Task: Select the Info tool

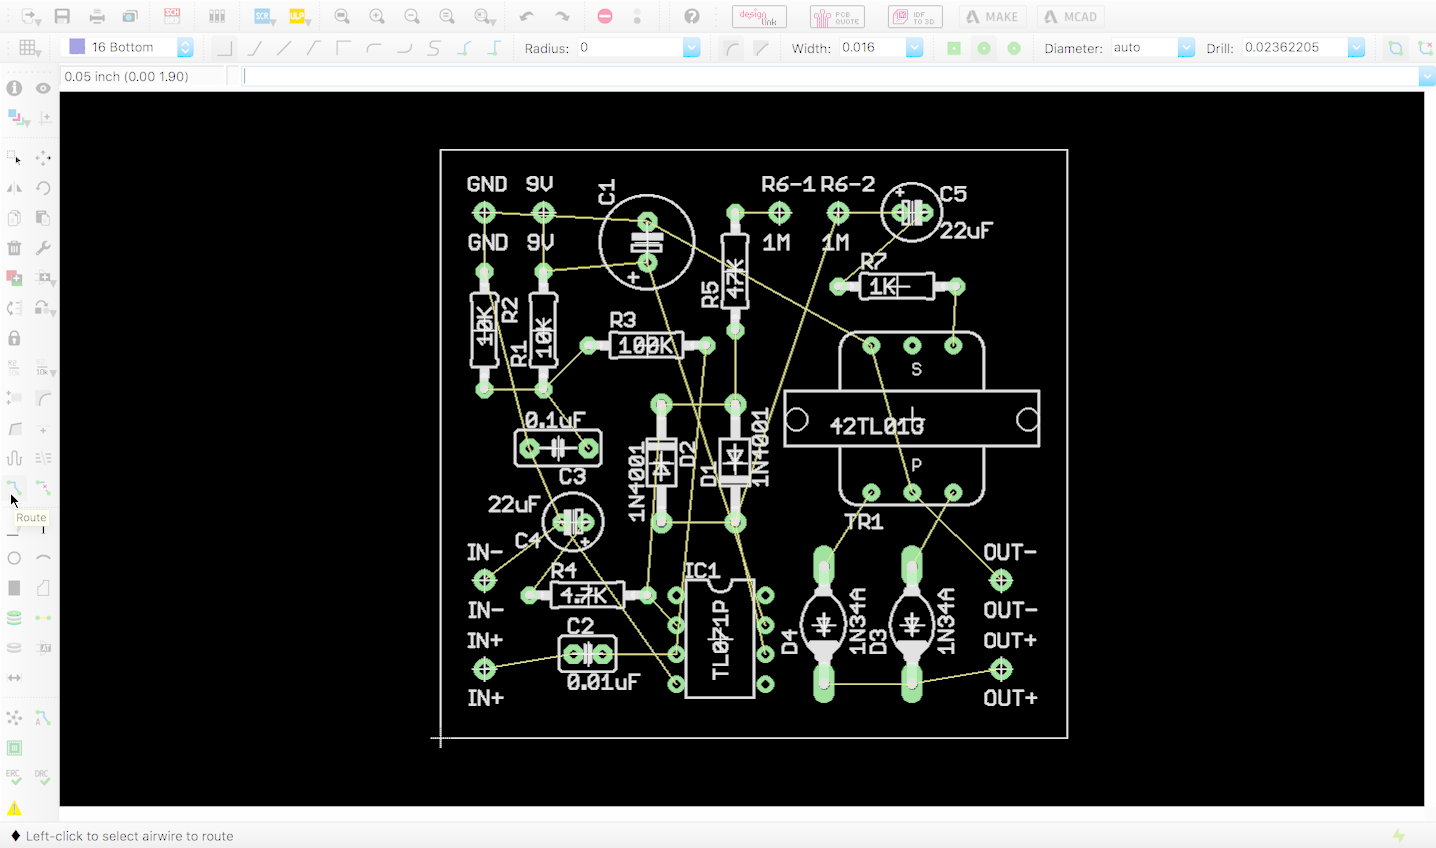Action: [14, 88]
